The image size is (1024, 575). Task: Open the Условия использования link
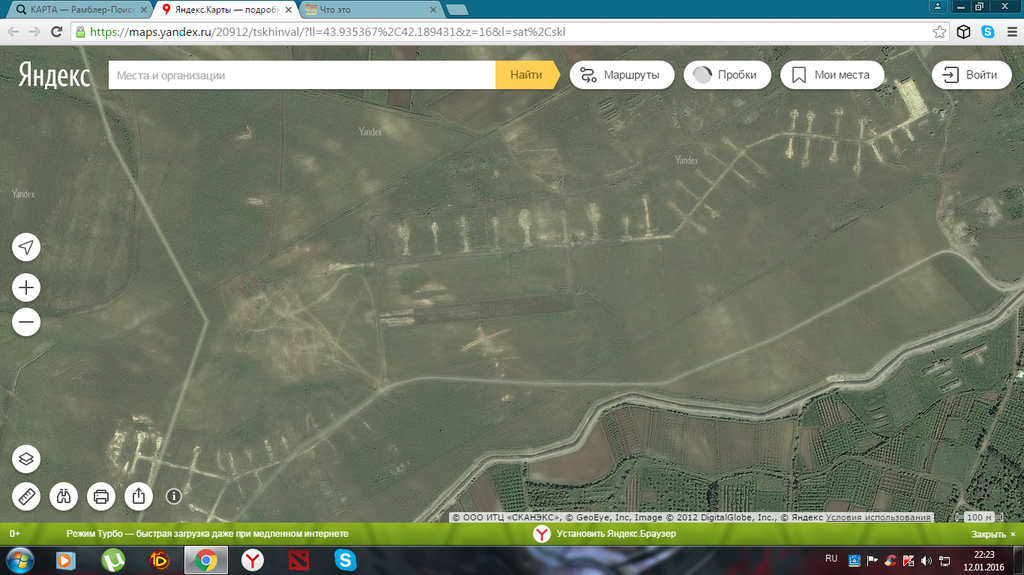coord(879,518)
